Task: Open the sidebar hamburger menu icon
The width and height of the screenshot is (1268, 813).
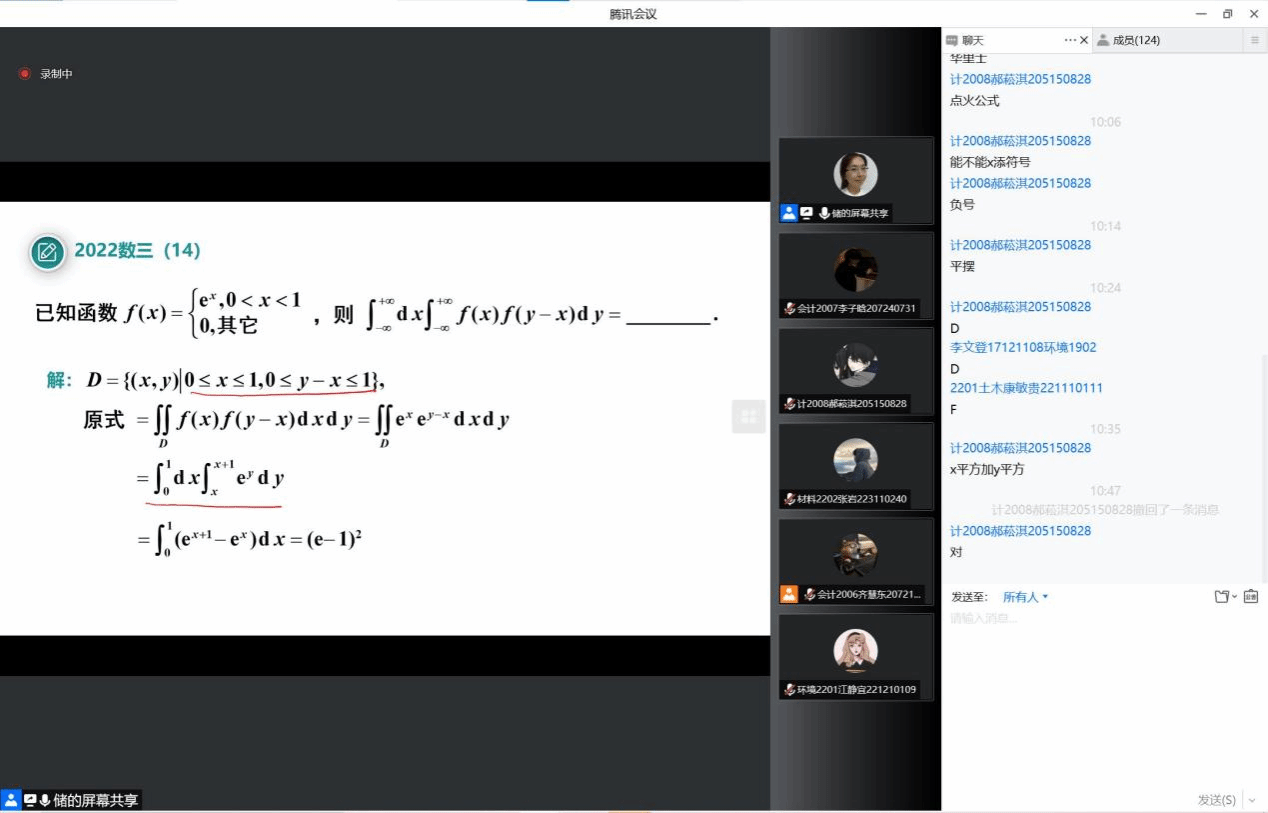Action: coord(1254,40)
